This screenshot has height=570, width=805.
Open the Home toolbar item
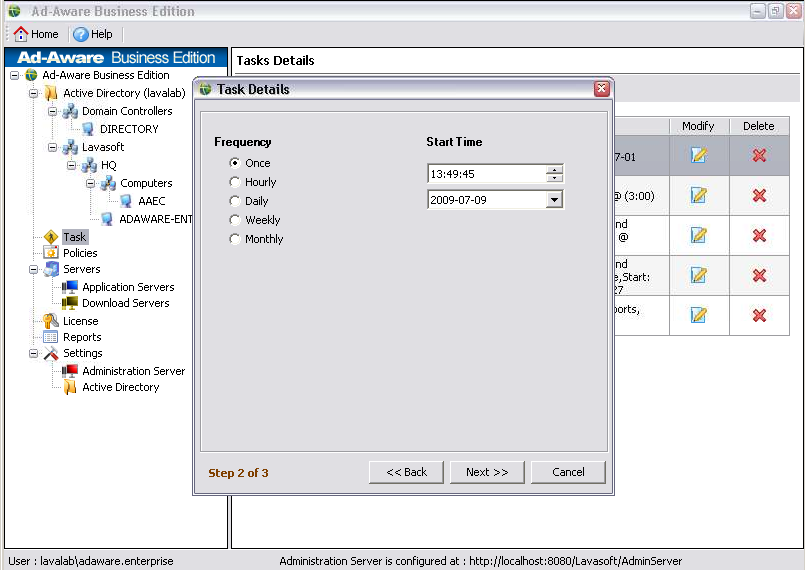click(36, 34)
